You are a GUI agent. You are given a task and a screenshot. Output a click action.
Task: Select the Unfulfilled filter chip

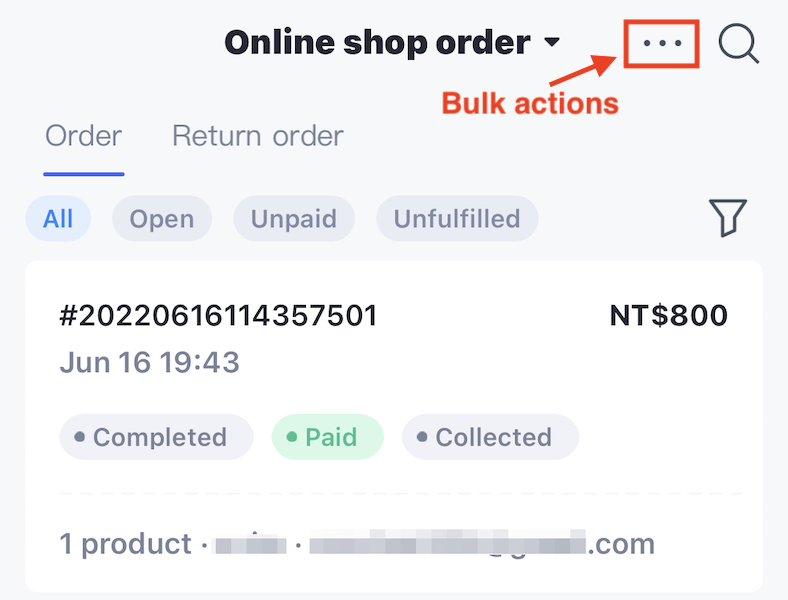(457, 219)
